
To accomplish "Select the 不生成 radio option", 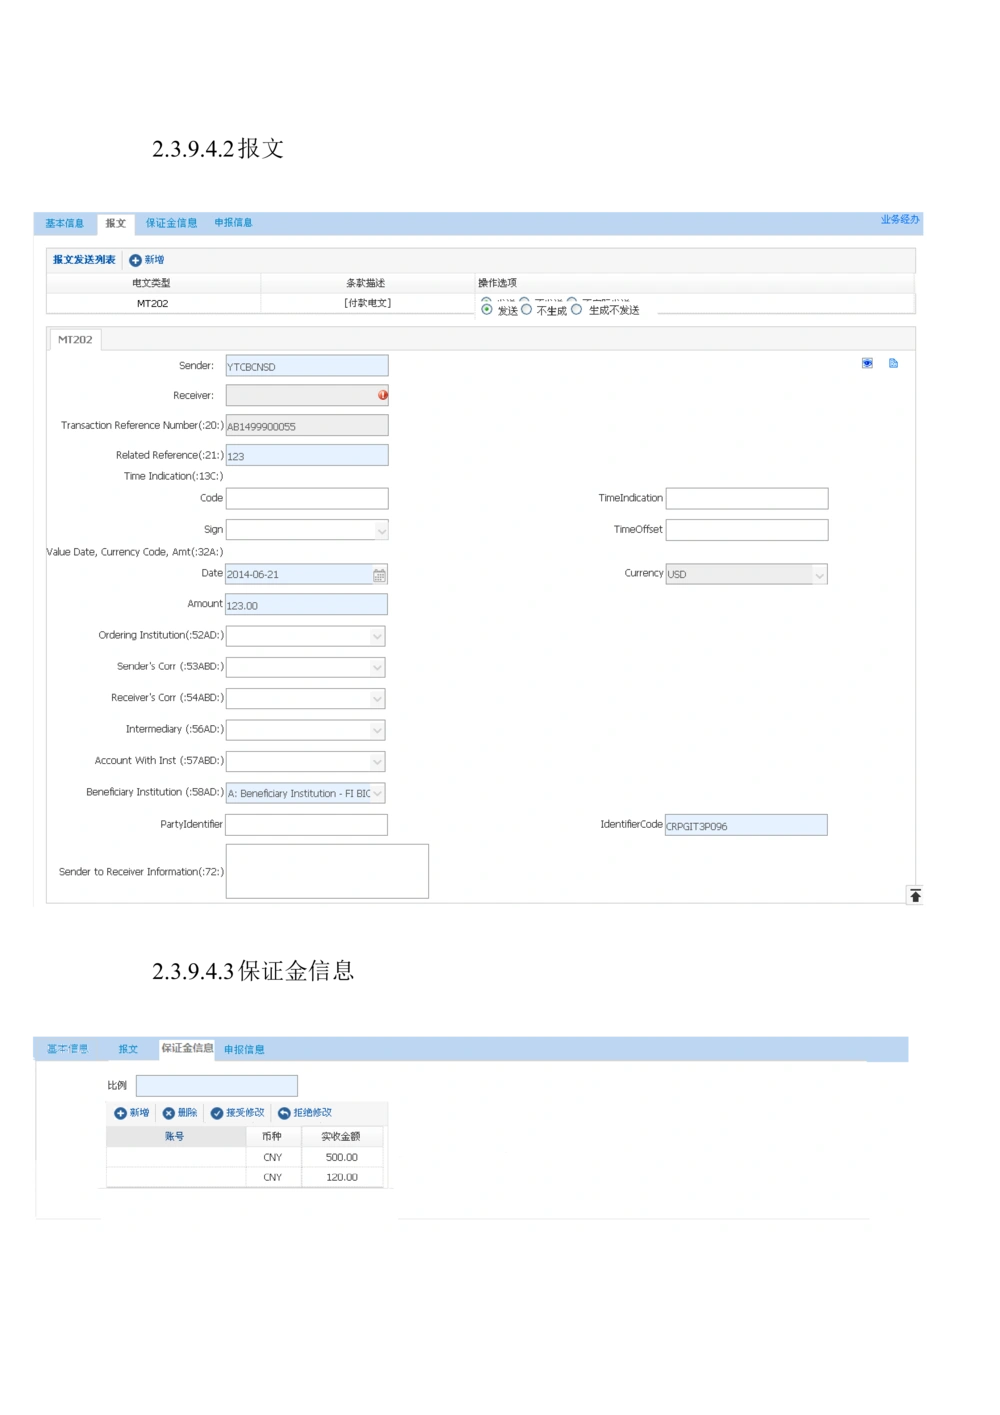I will coord(526,310).
